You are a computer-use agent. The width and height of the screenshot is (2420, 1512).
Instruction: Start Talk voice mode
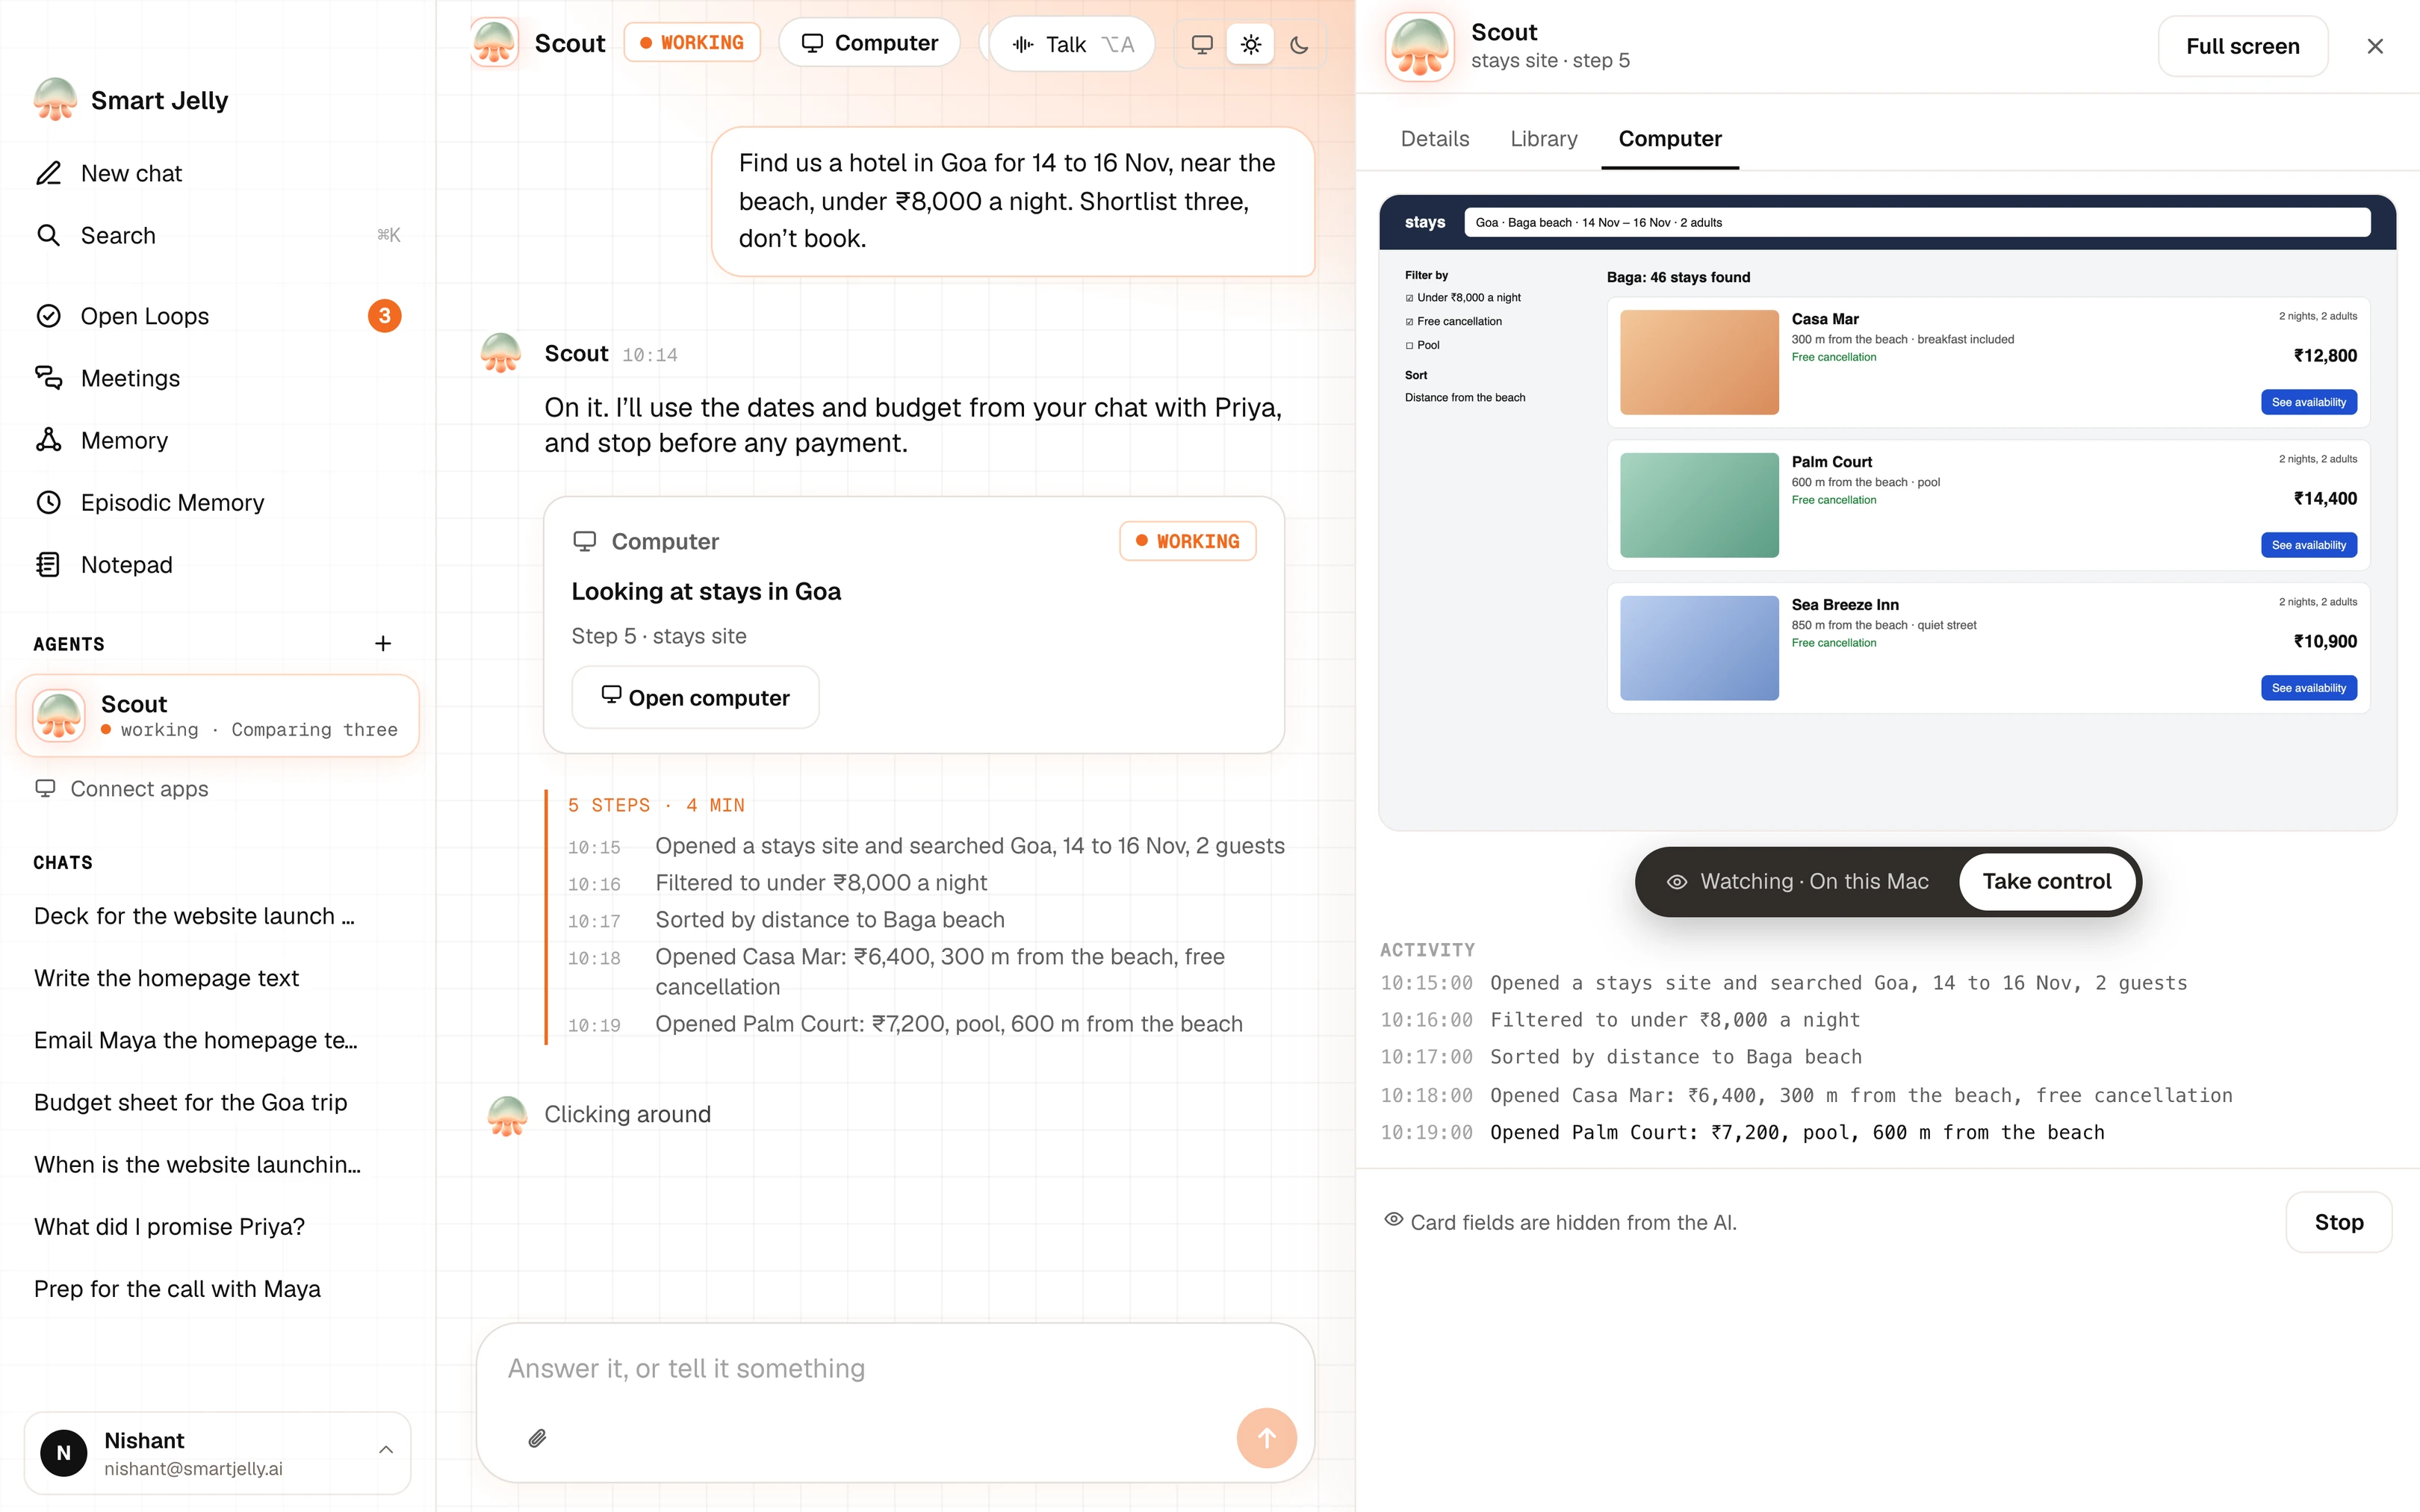coord(1072,44)
